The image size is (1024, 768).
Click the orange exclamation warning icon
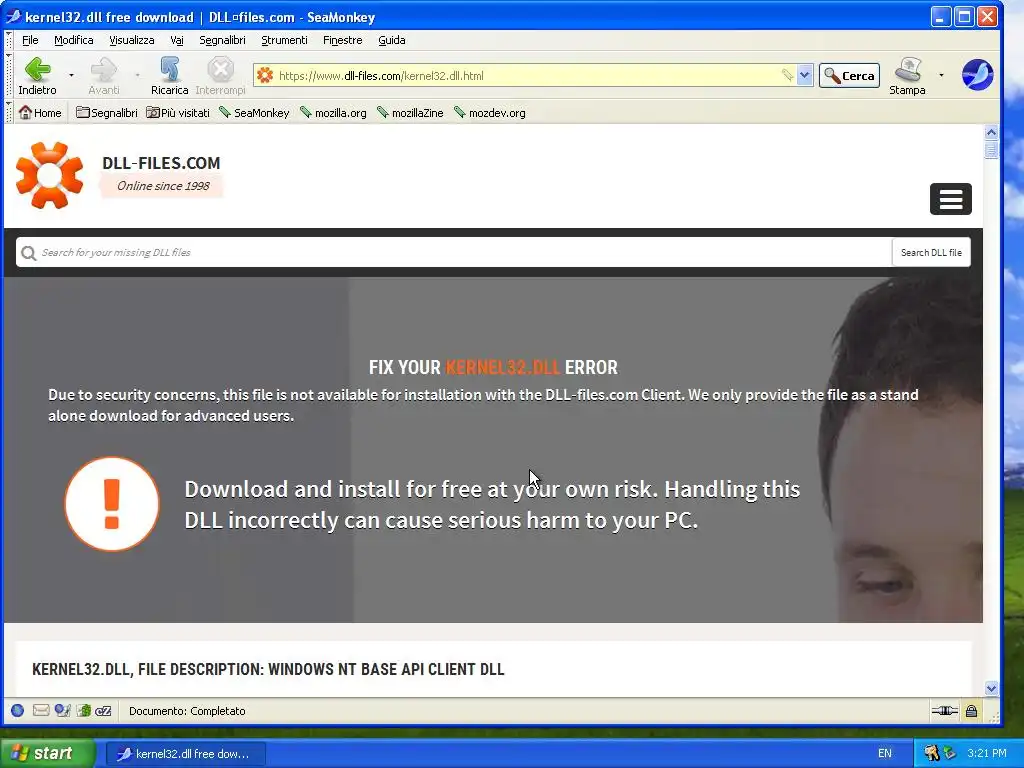click(112, 504)
